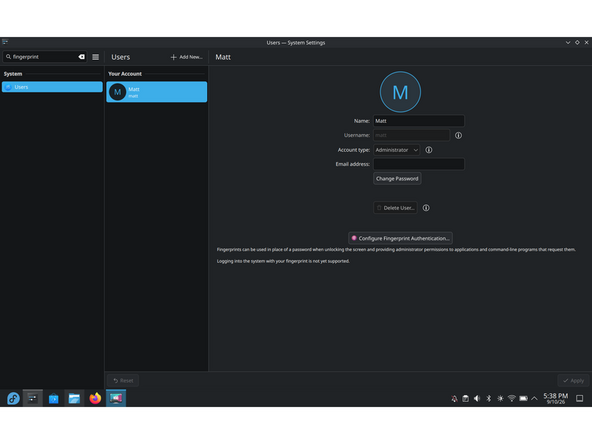Image resolution: width=592 pixels, height=444 pixels.
Task: Open Configure Fingerprint Authentication
Action: pos(400,238)
